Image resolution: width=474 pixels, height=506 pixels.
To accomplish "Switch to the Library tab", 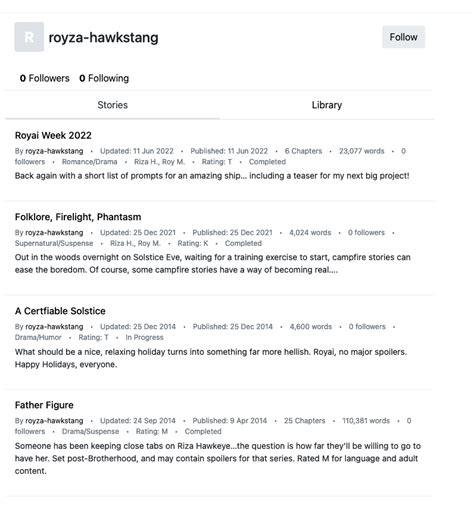I will pos(328,105).
